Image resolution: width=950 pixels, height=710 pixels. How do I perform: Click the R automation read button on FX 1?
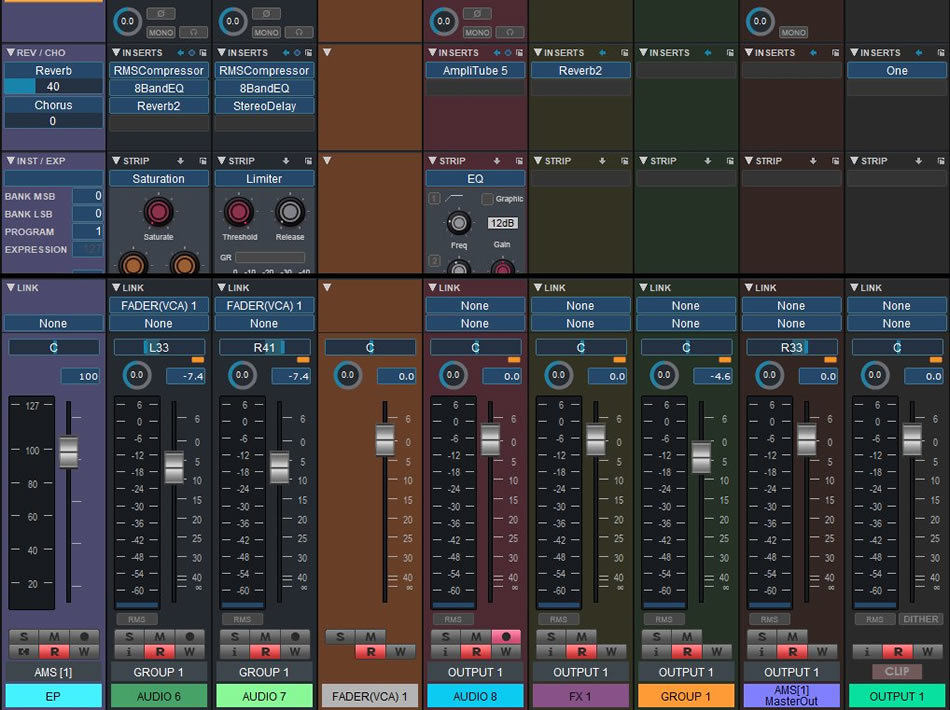580,652
